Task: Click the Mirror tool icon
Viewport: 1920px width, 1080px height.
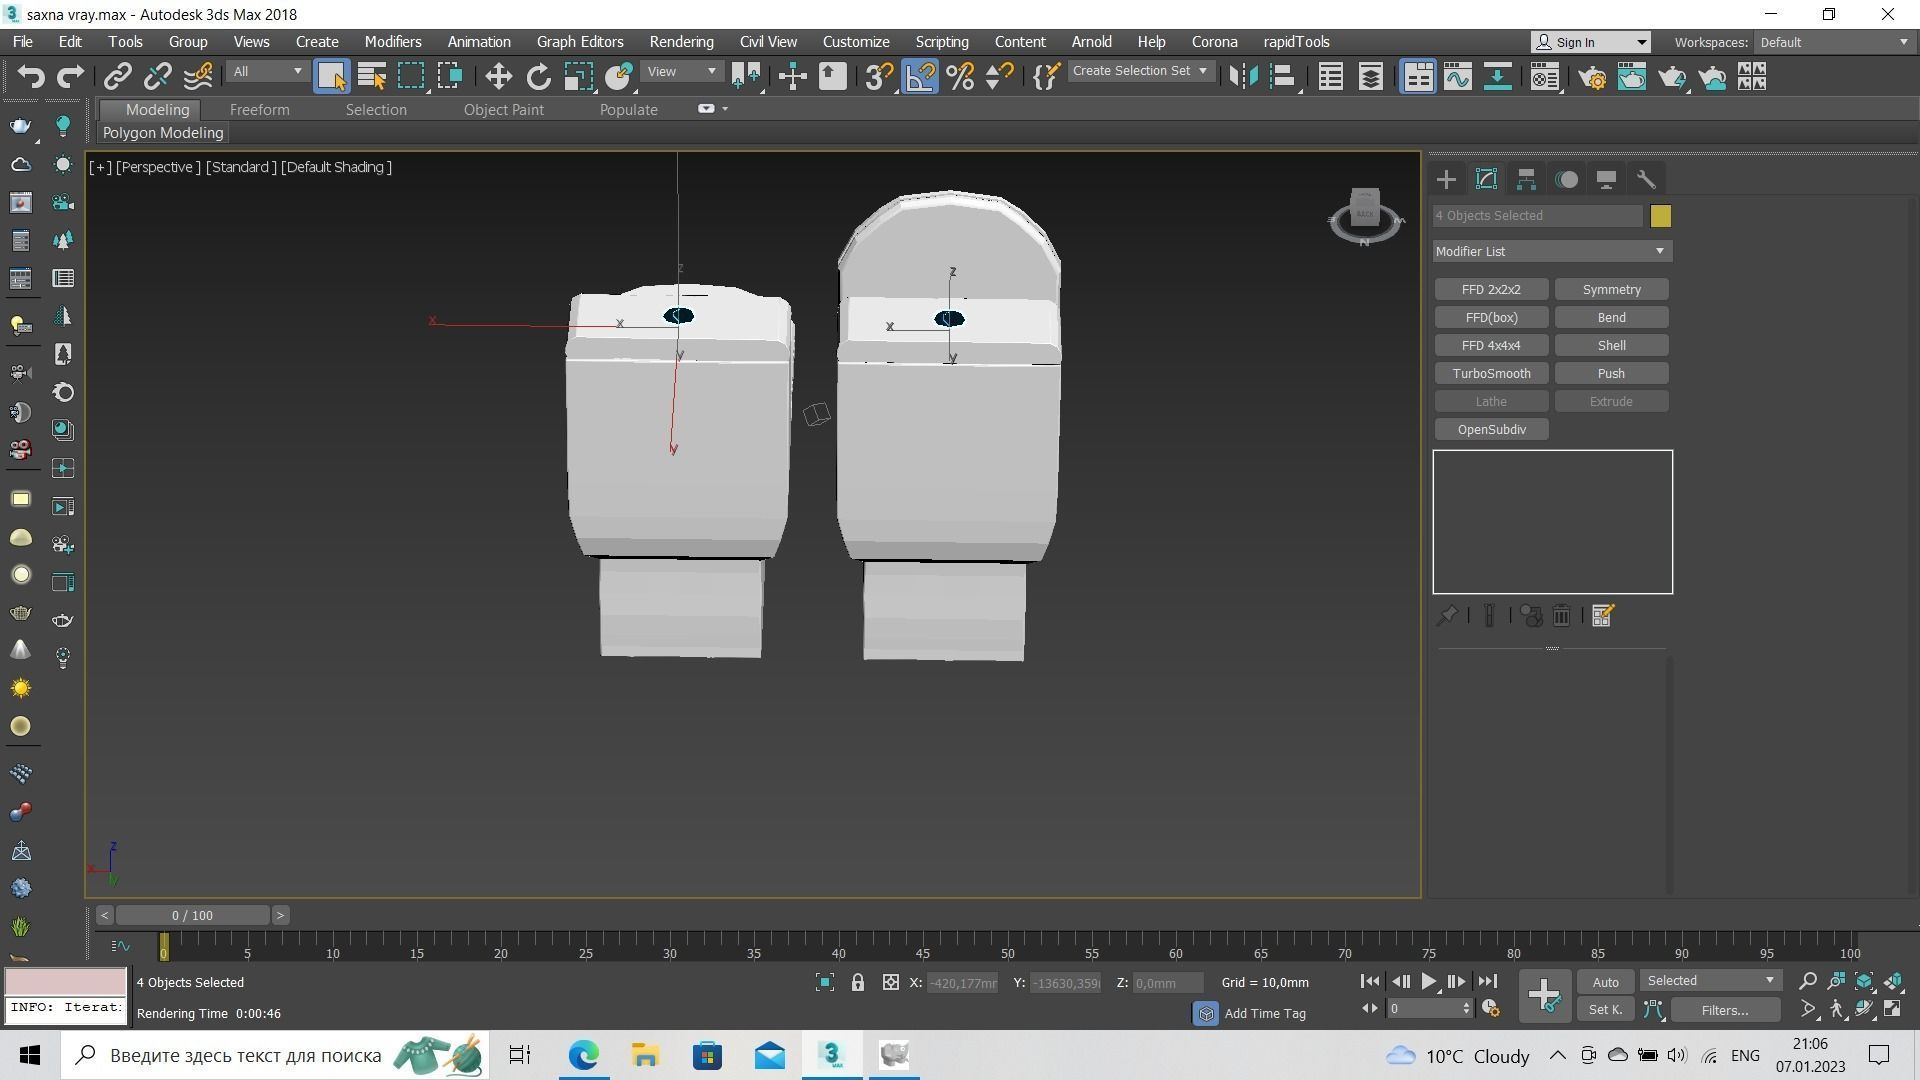Action: pyautogui.click(x=1243, y=76)
